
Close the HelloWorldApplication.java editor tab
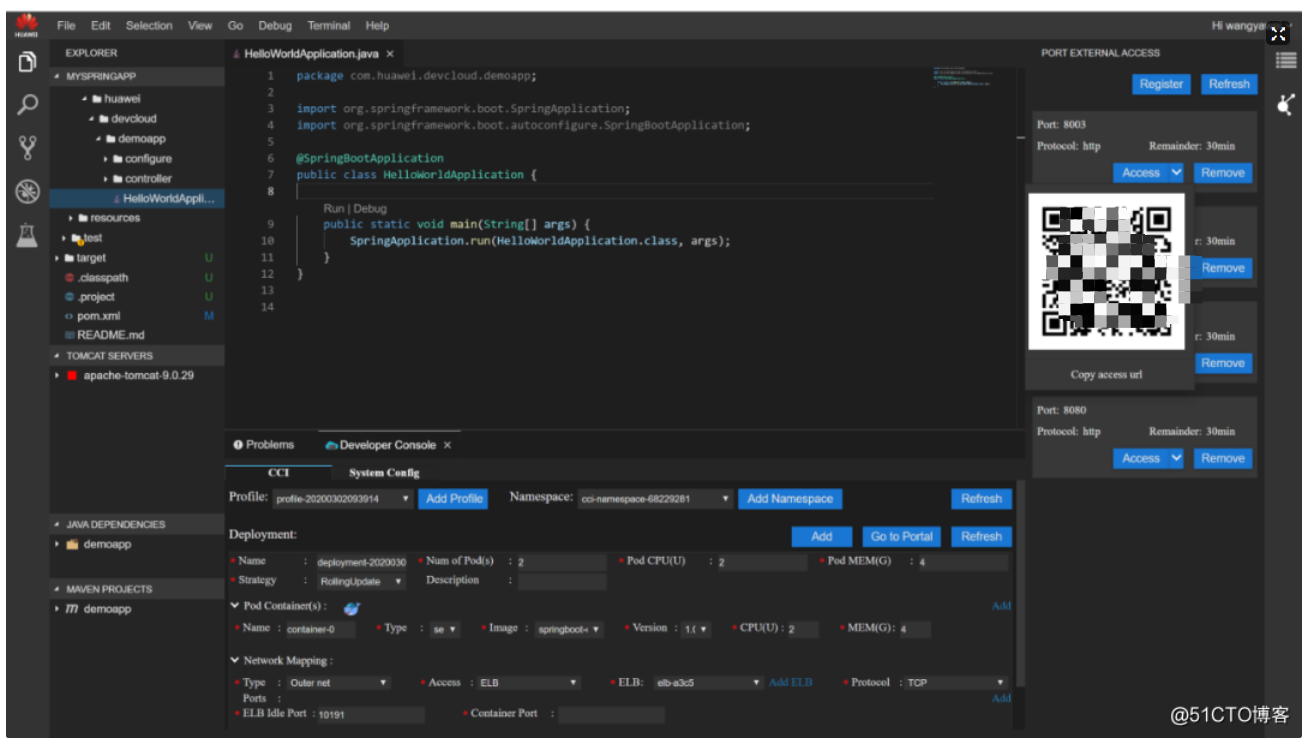point(390,54)
